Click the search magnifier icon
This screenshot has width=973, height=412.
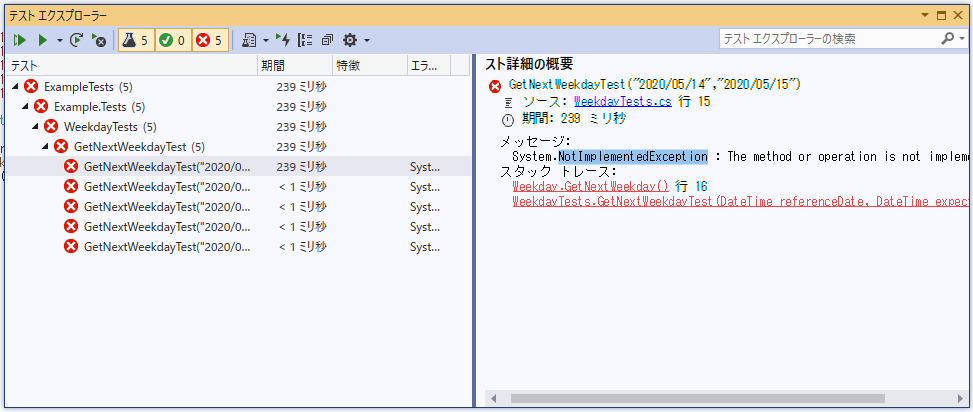click(948, 38)
